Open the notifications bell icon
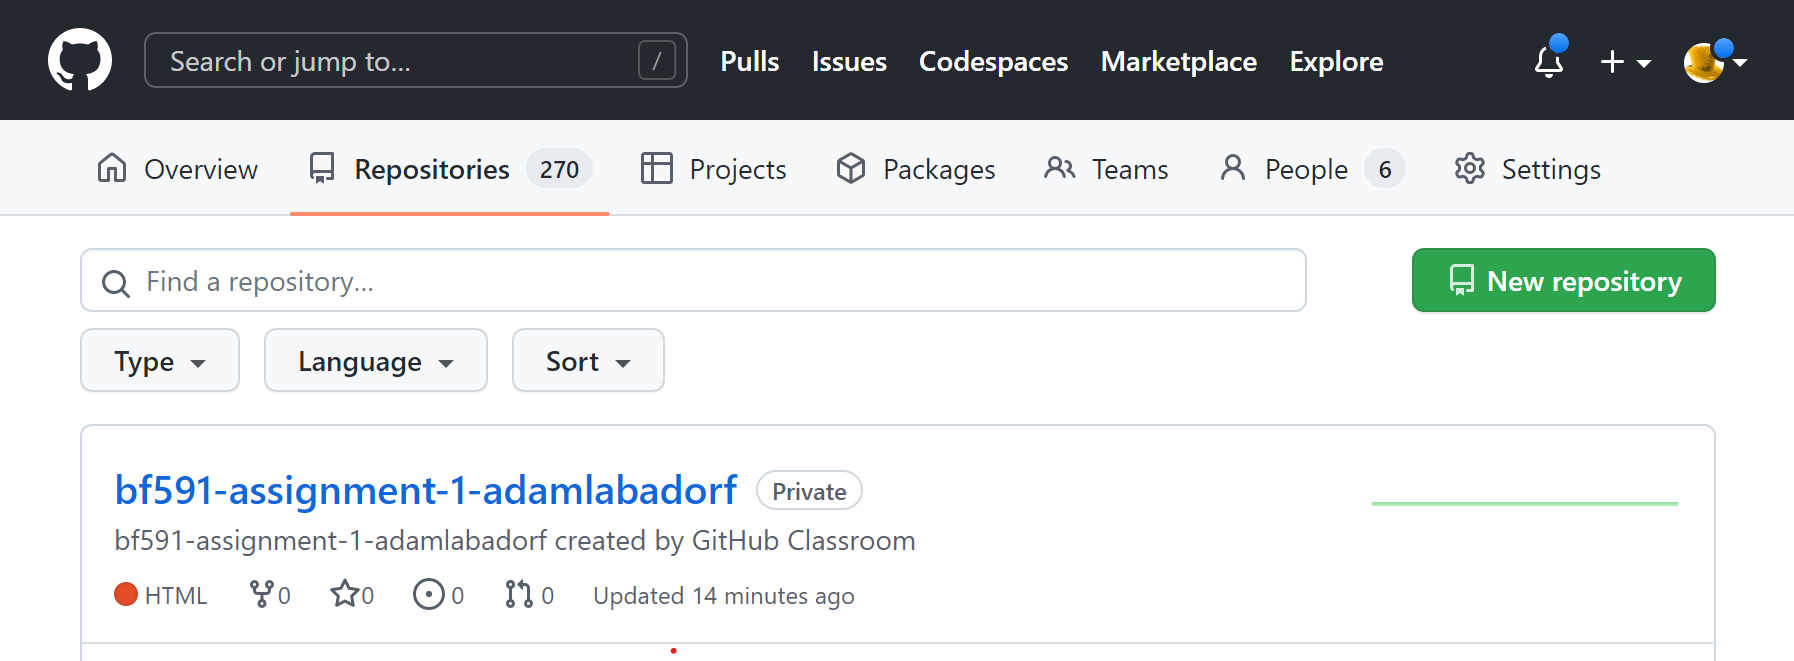Viewport: 1794px width, 661px height. [x=1548, y=62]
